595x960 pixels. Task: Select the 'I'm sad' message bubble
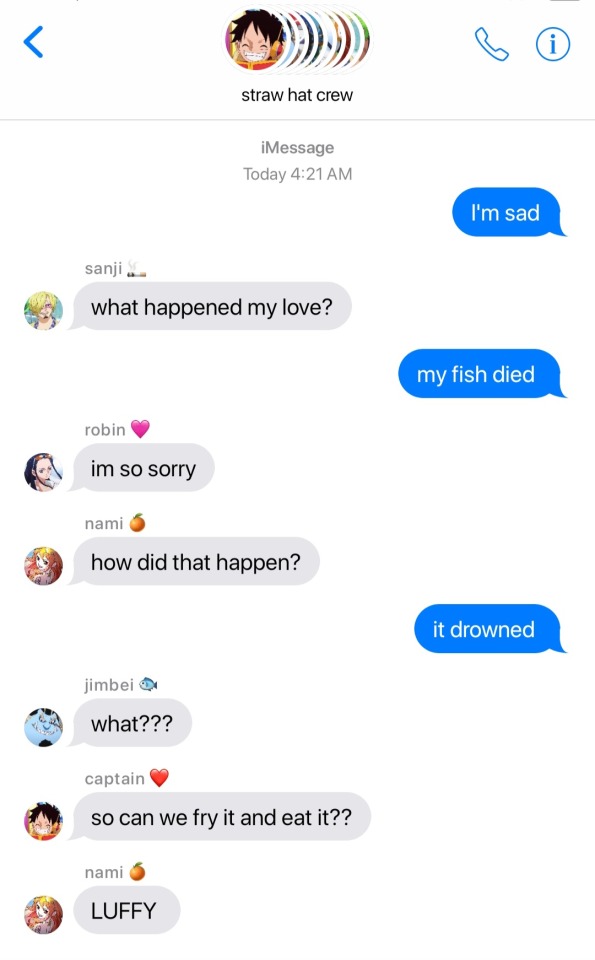tap(507, 212)
